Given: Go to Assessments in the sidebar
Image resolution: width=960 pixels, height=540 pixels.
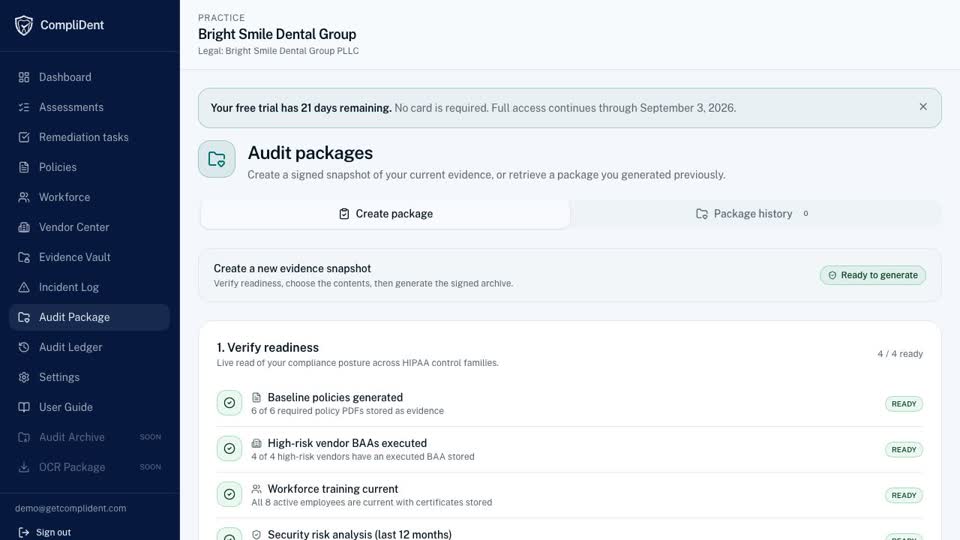Looking at the screenshot, I should pos(89,107).
